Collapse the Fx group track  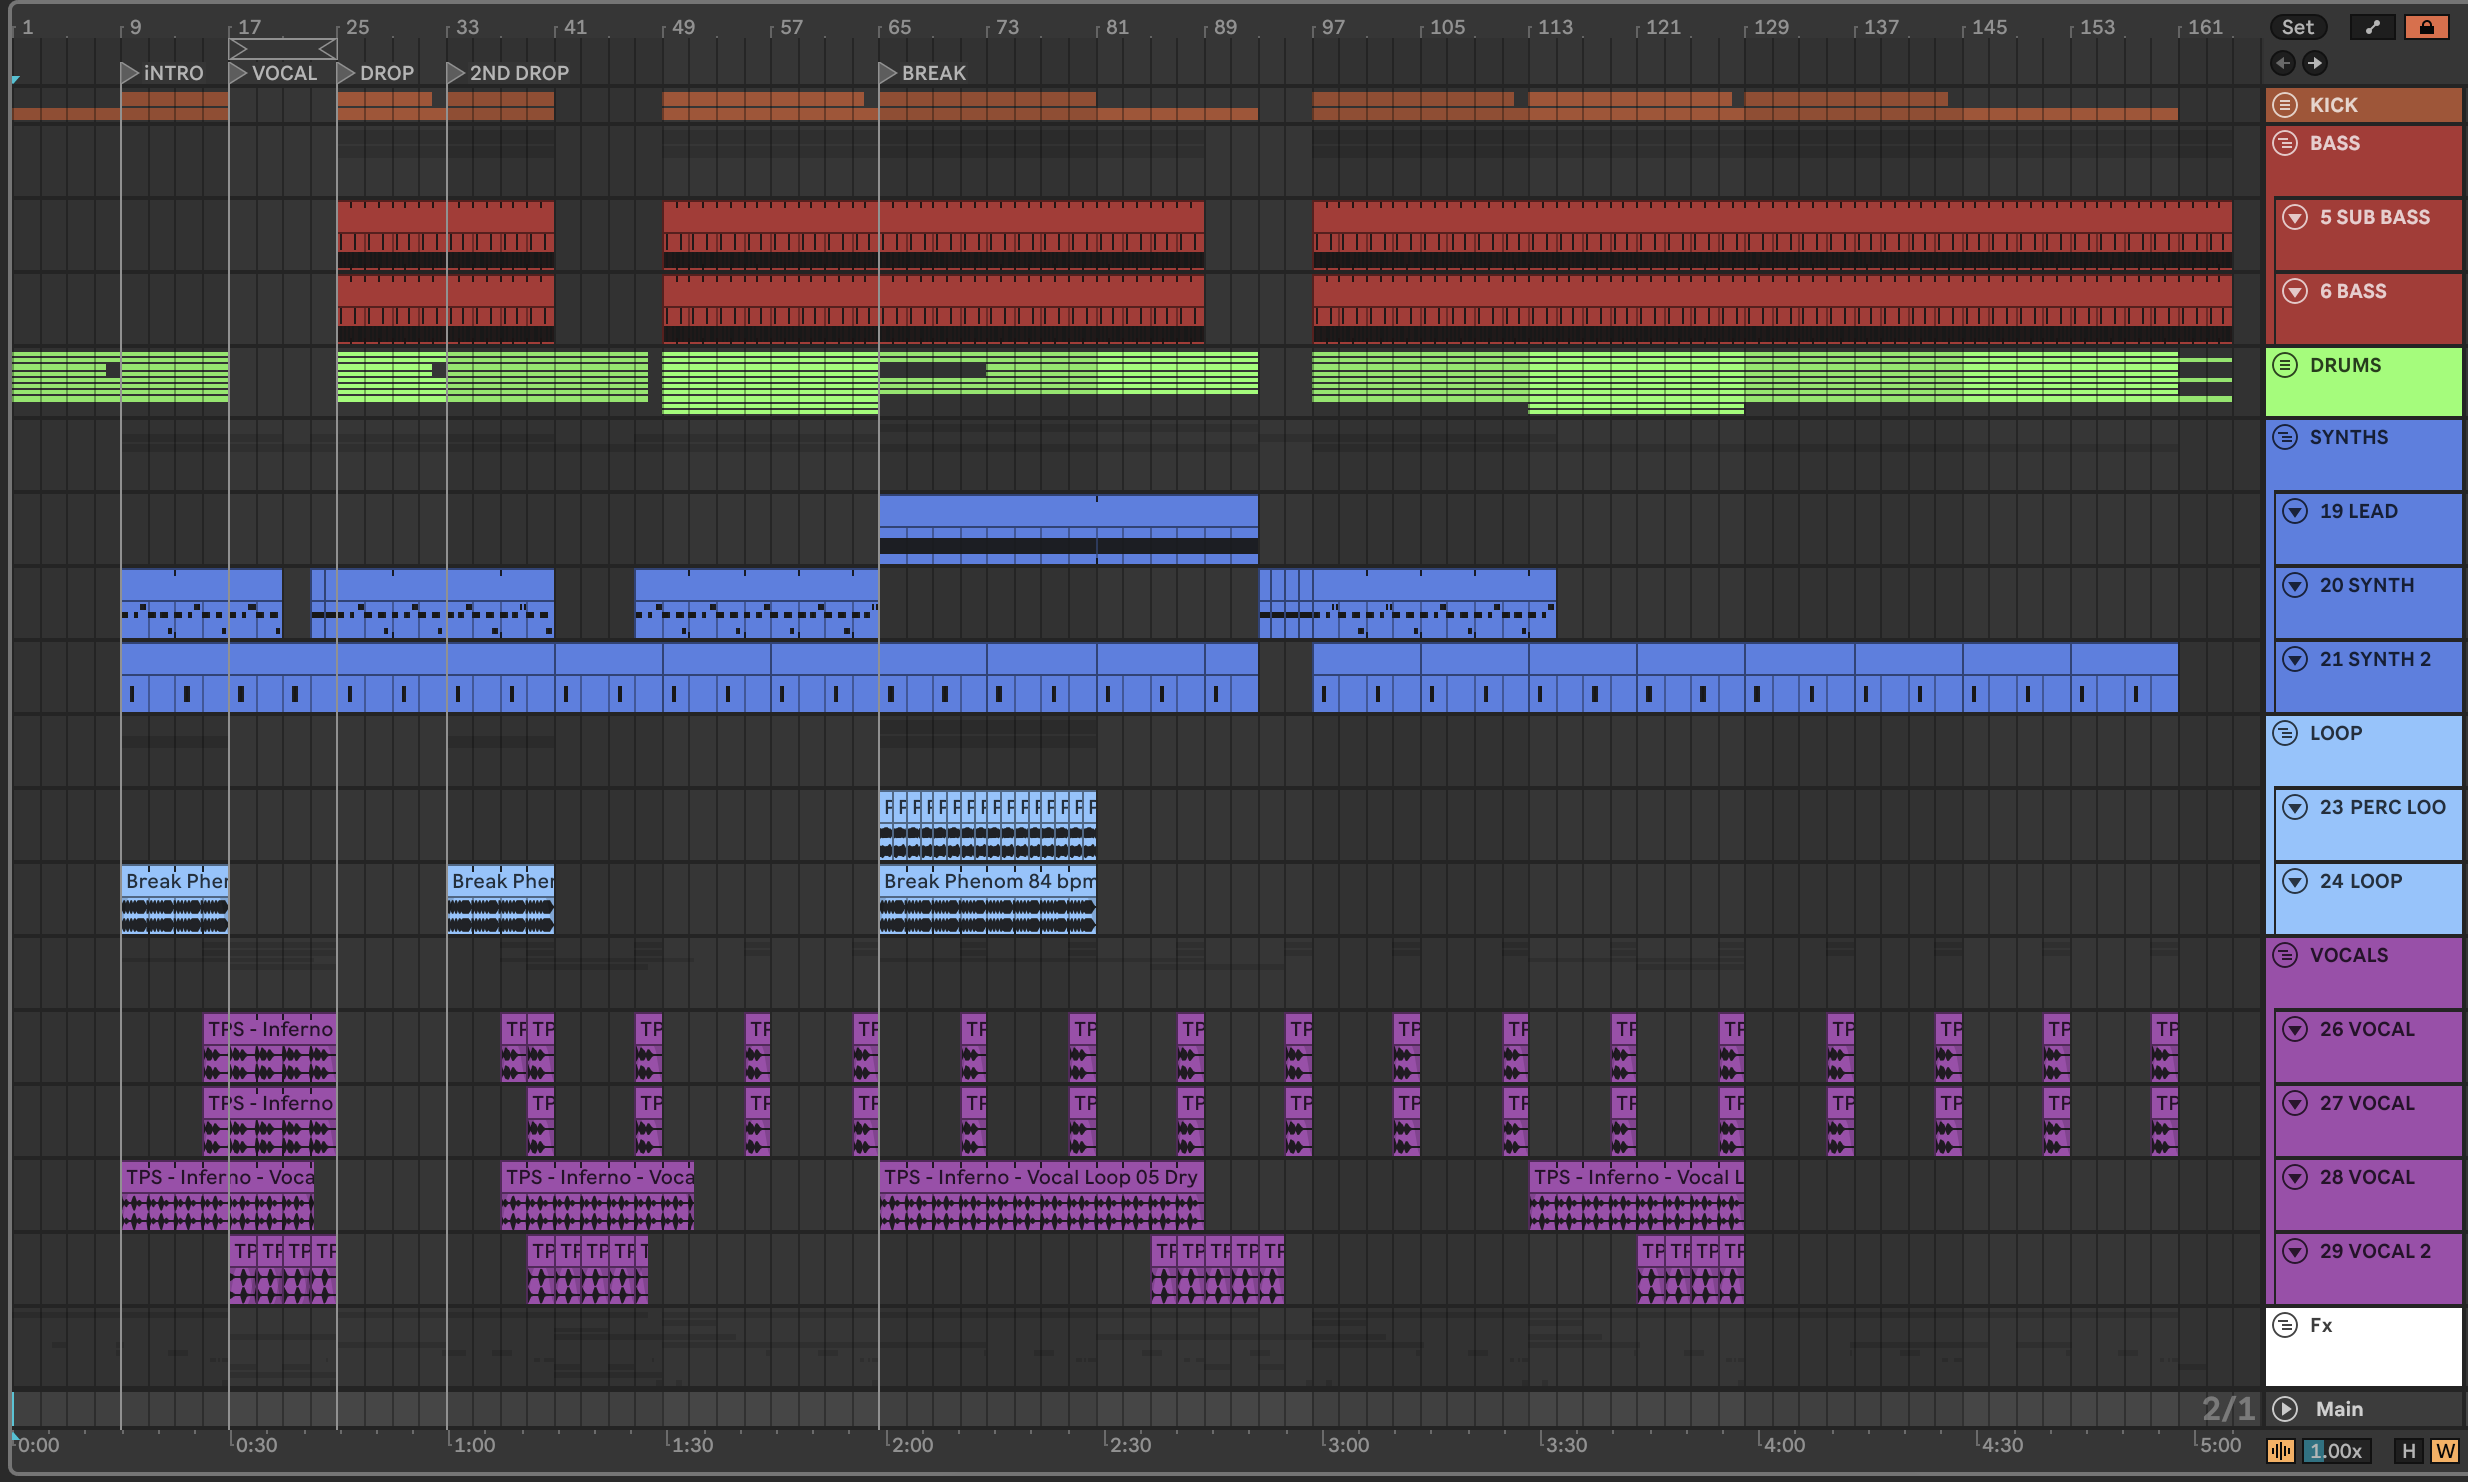[2285, 1325]
